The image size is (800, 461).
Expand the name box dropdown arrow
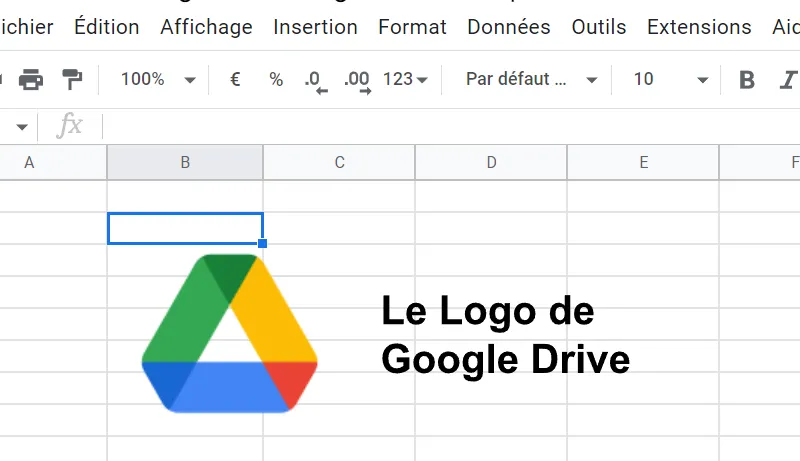(21, 127)
